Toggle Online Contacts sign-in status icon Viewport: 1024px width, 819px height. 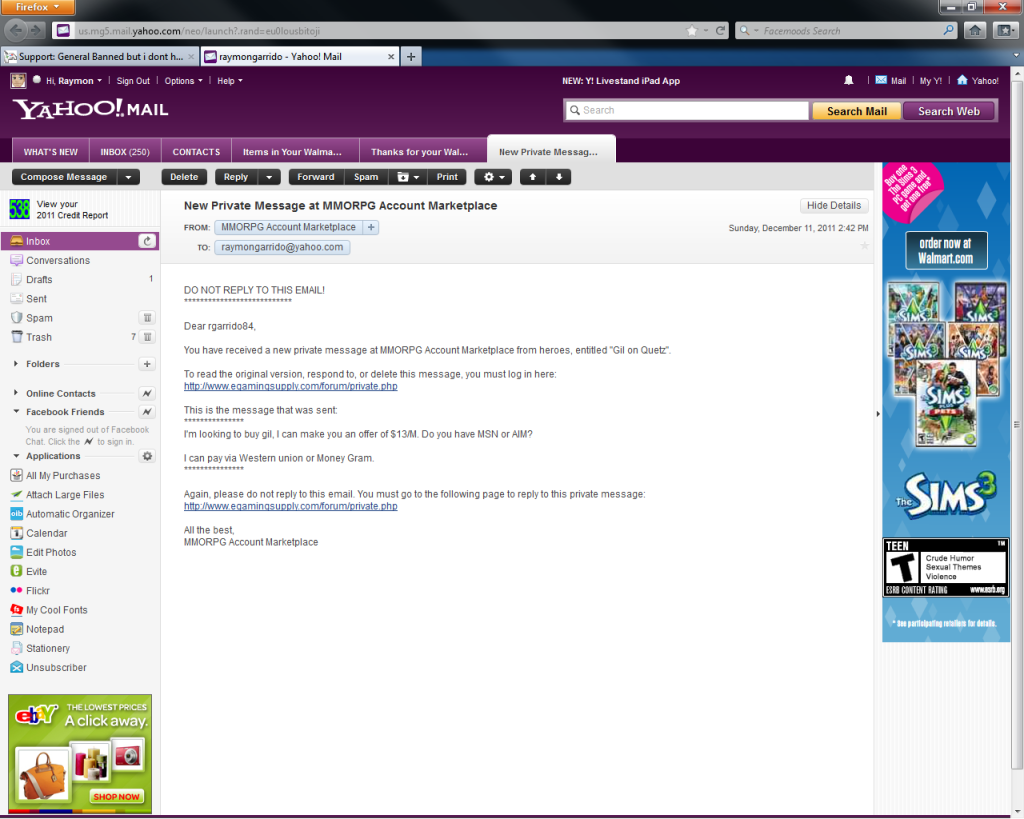click(x=147, y=393)
